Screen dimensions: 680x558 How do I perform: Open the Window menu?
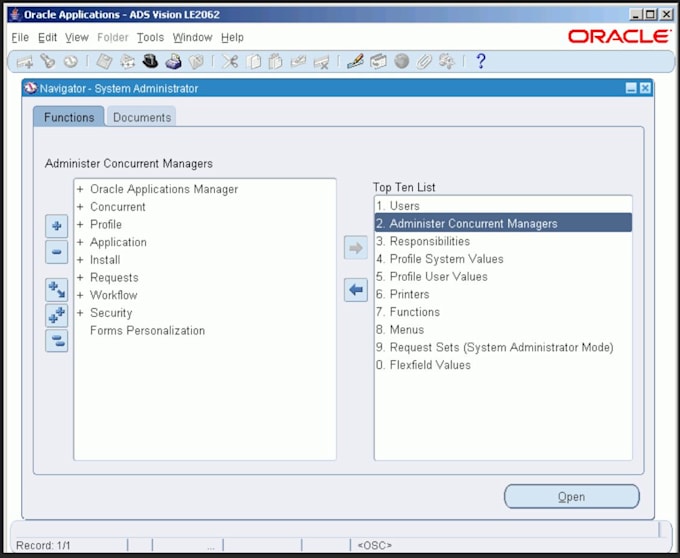click(x=193, y=38)
